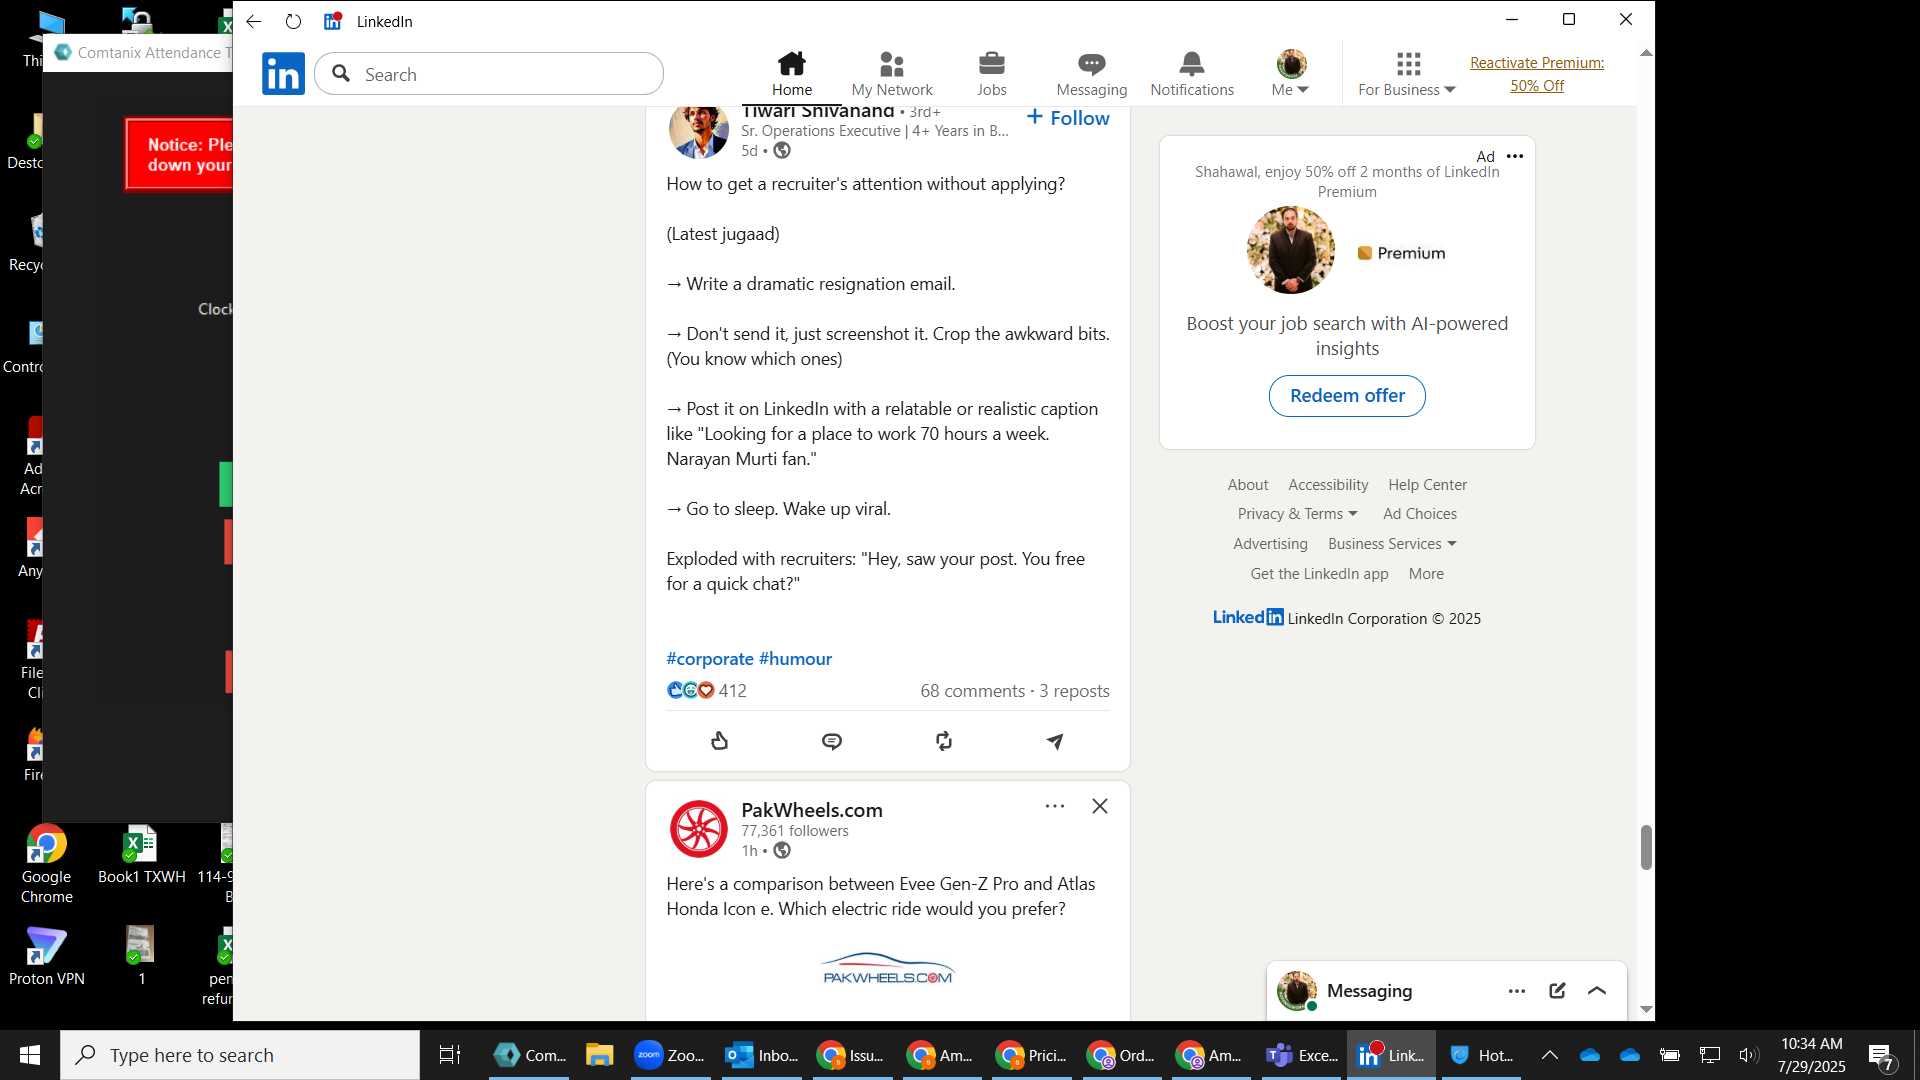Open the PakWheels.com page logo
The width and height of the screenshot is (1920, 1080).
pyautogui.click(x=698, y=829)
